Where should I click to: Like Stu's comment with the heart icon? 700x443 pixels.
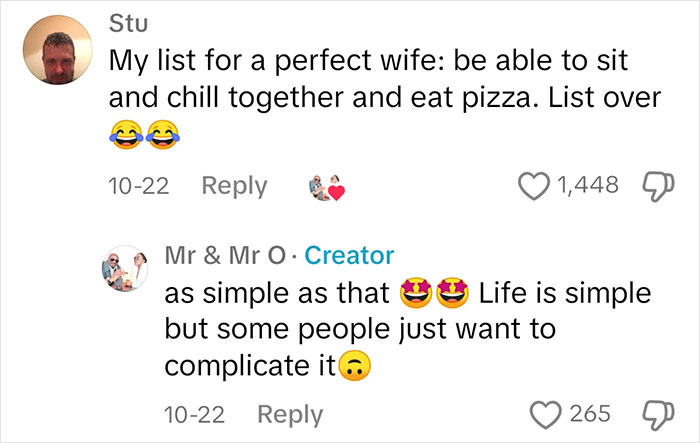(537, 185)
